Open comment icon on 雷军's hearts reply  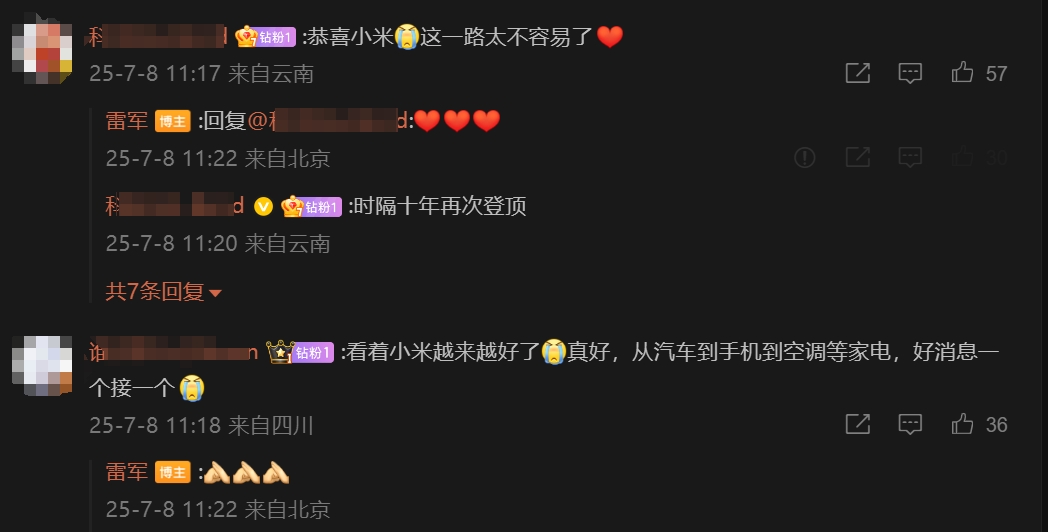(910, 158)
